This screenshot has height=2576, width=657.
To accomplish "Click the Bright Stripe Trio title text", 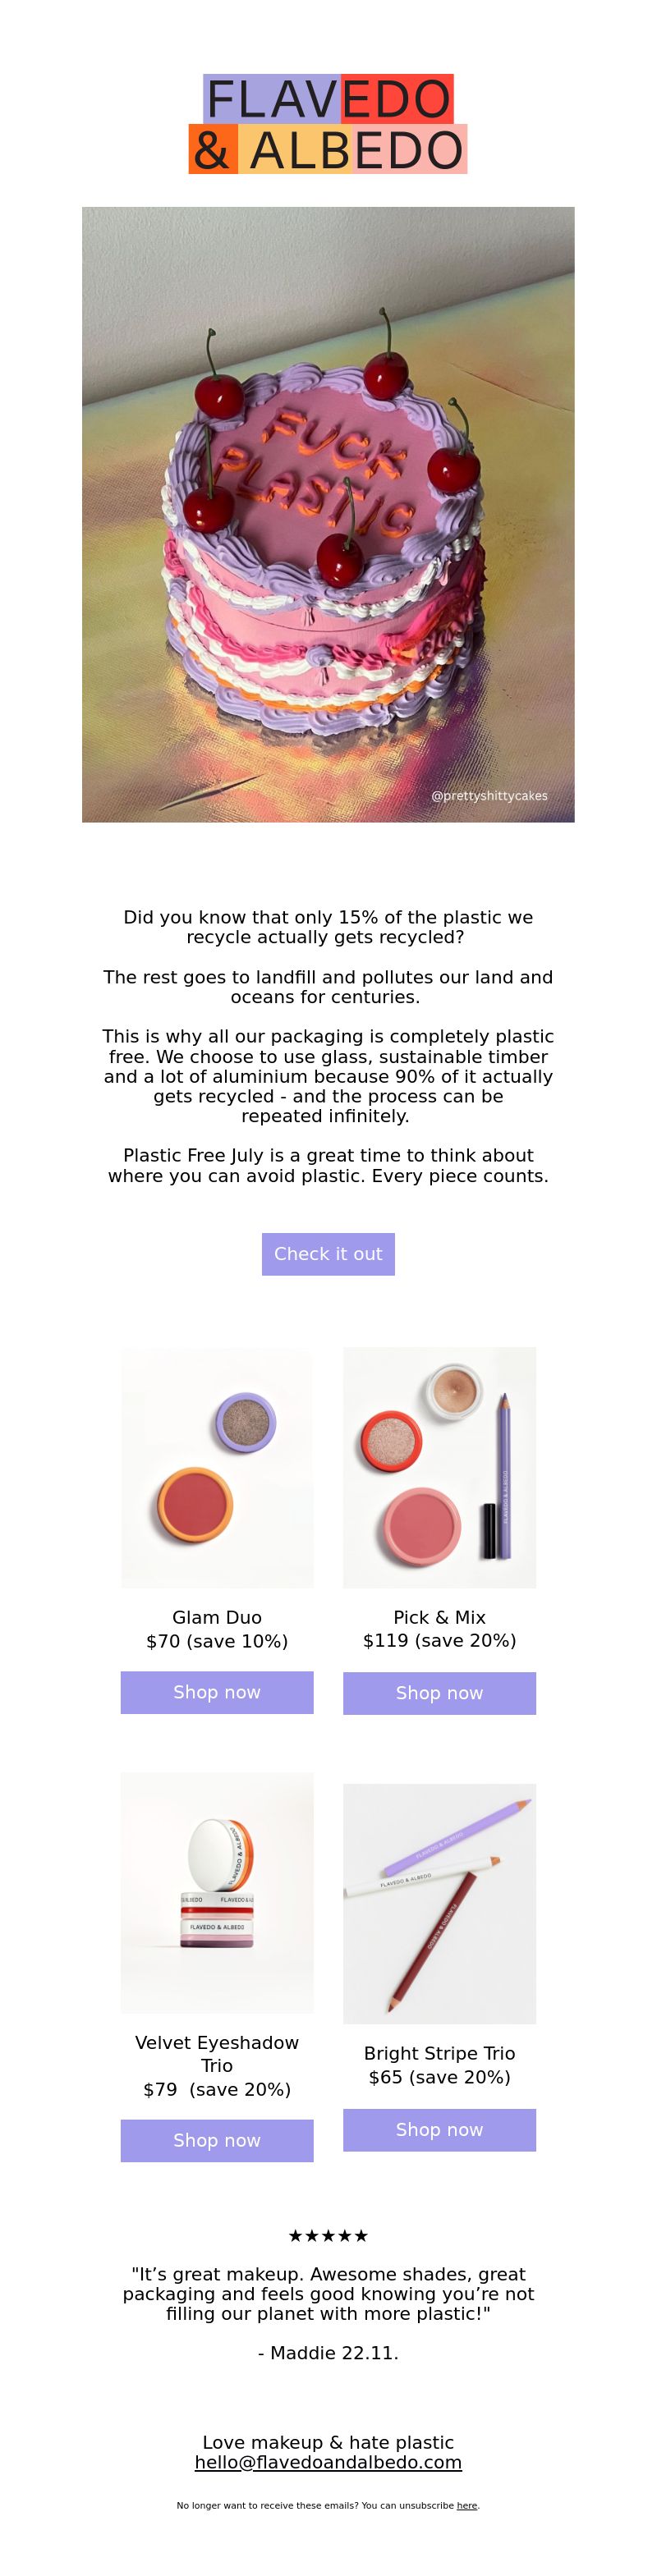I will [439, 2053].
